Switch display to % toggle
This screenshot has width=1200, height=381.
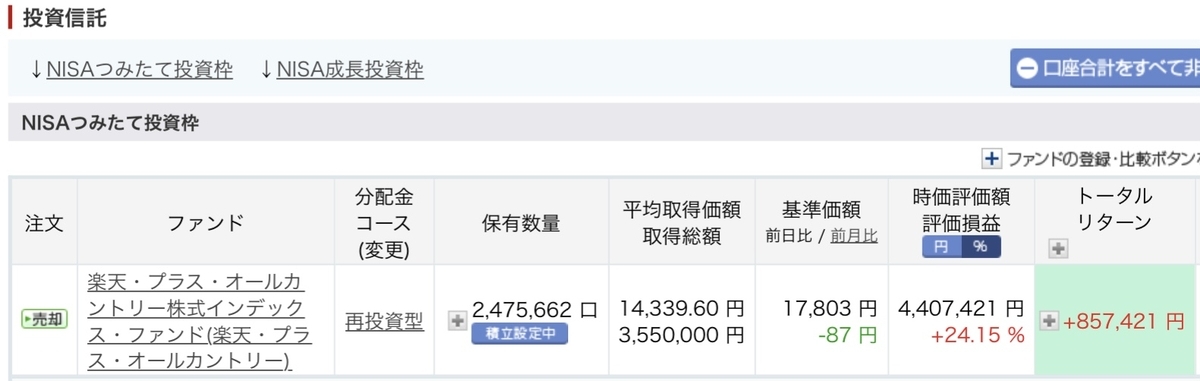[x=980, y=247]
